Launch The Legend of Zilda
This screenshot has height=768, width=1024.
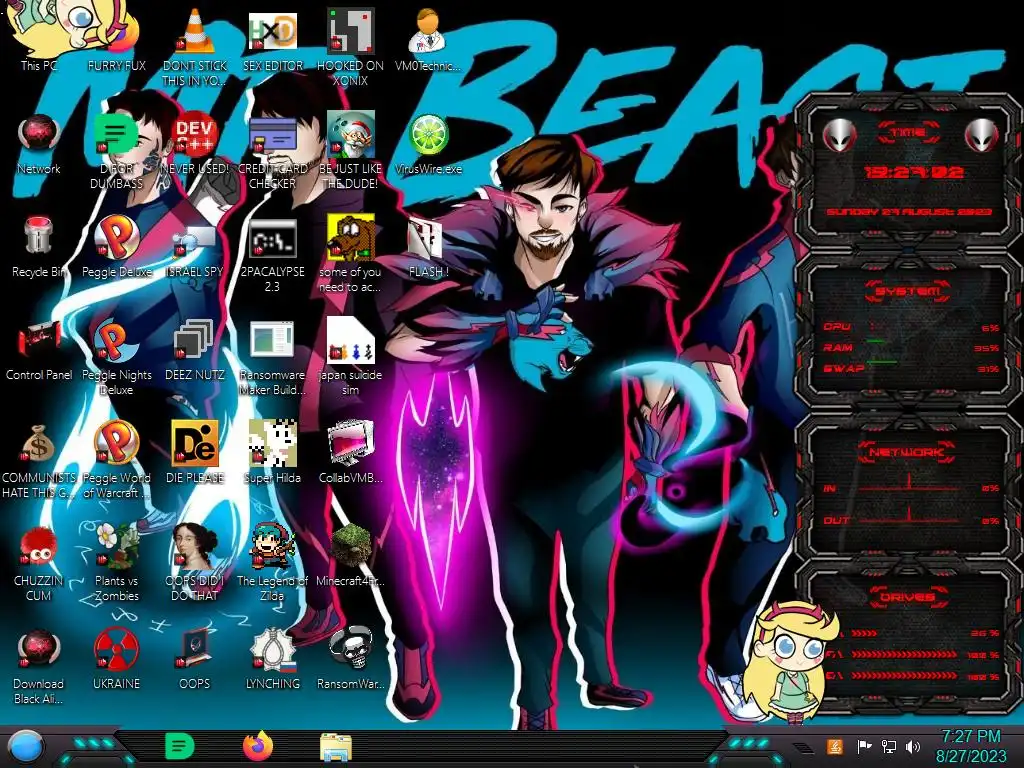point(272,562)
